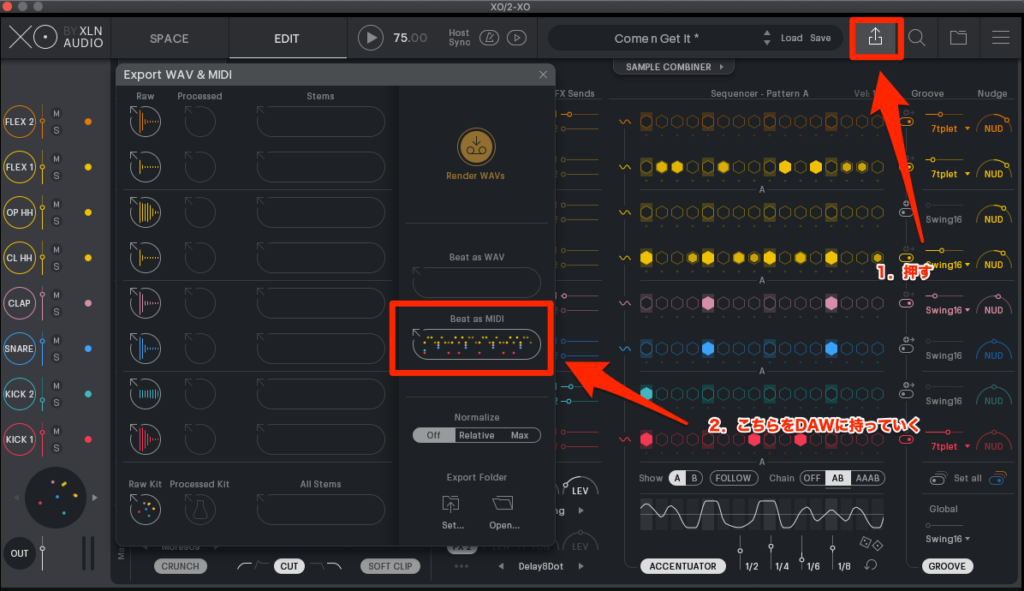This screenshot has height=591, width=1024.
Task: Solo the SNARE channel
Action: click(57, 357)
